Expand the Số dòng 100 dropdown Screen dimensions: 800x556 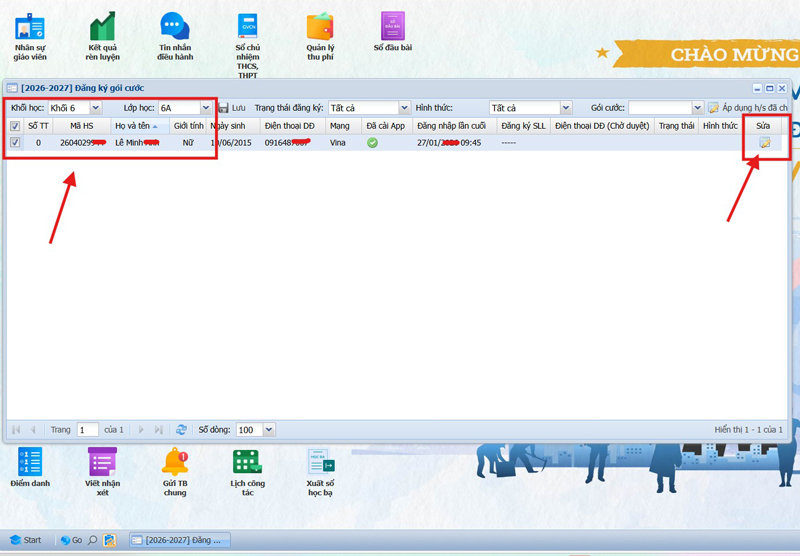point(269,429)
